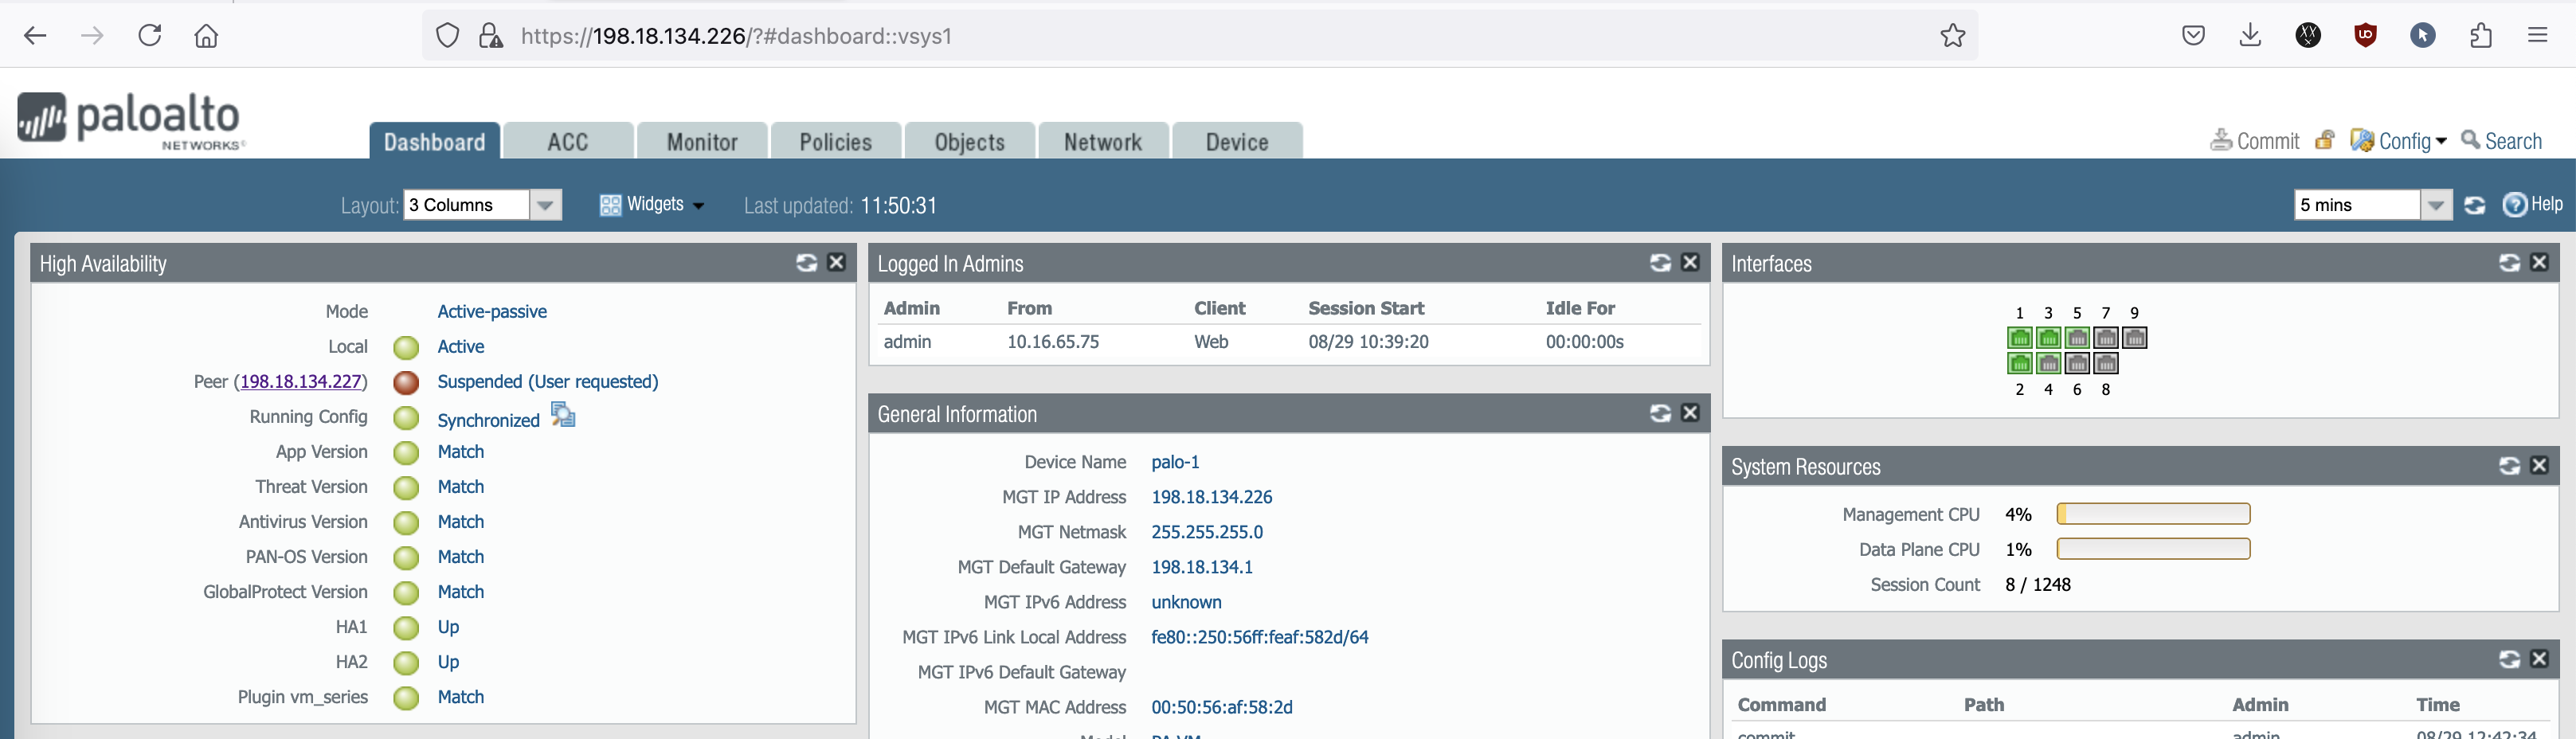Open the Network tab
The width and height of the screenshot is (2576, 739).
click(x=1102, y=142)
